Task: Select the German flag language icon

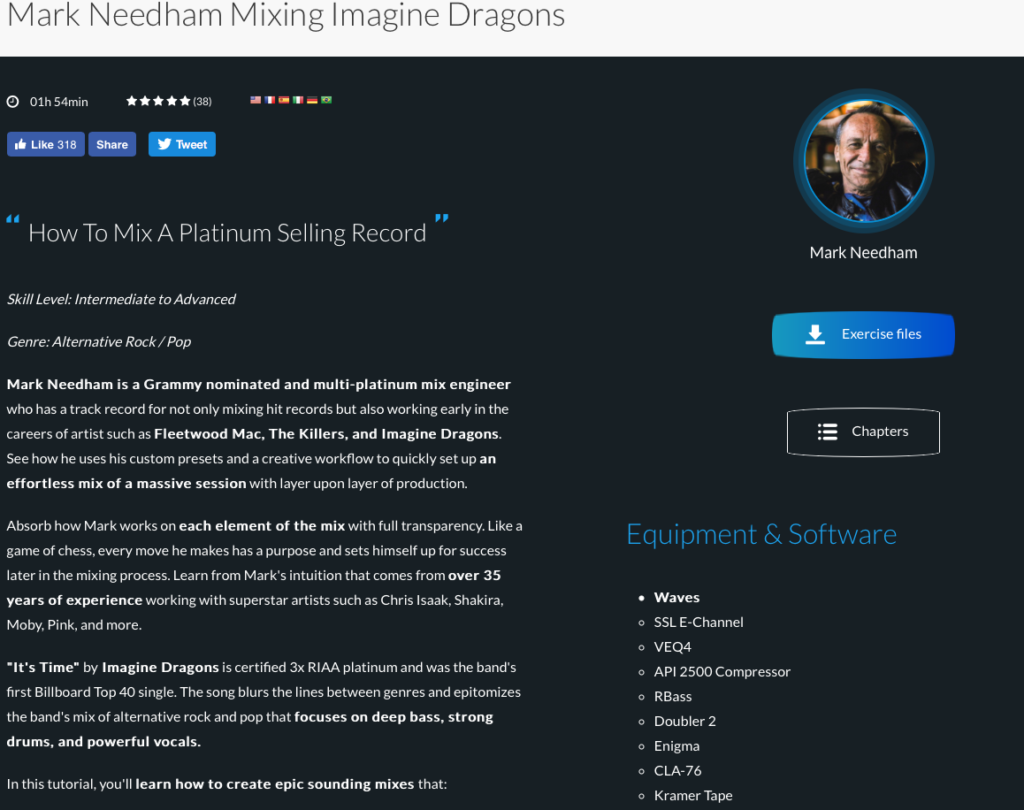Action: coord(312,100)
